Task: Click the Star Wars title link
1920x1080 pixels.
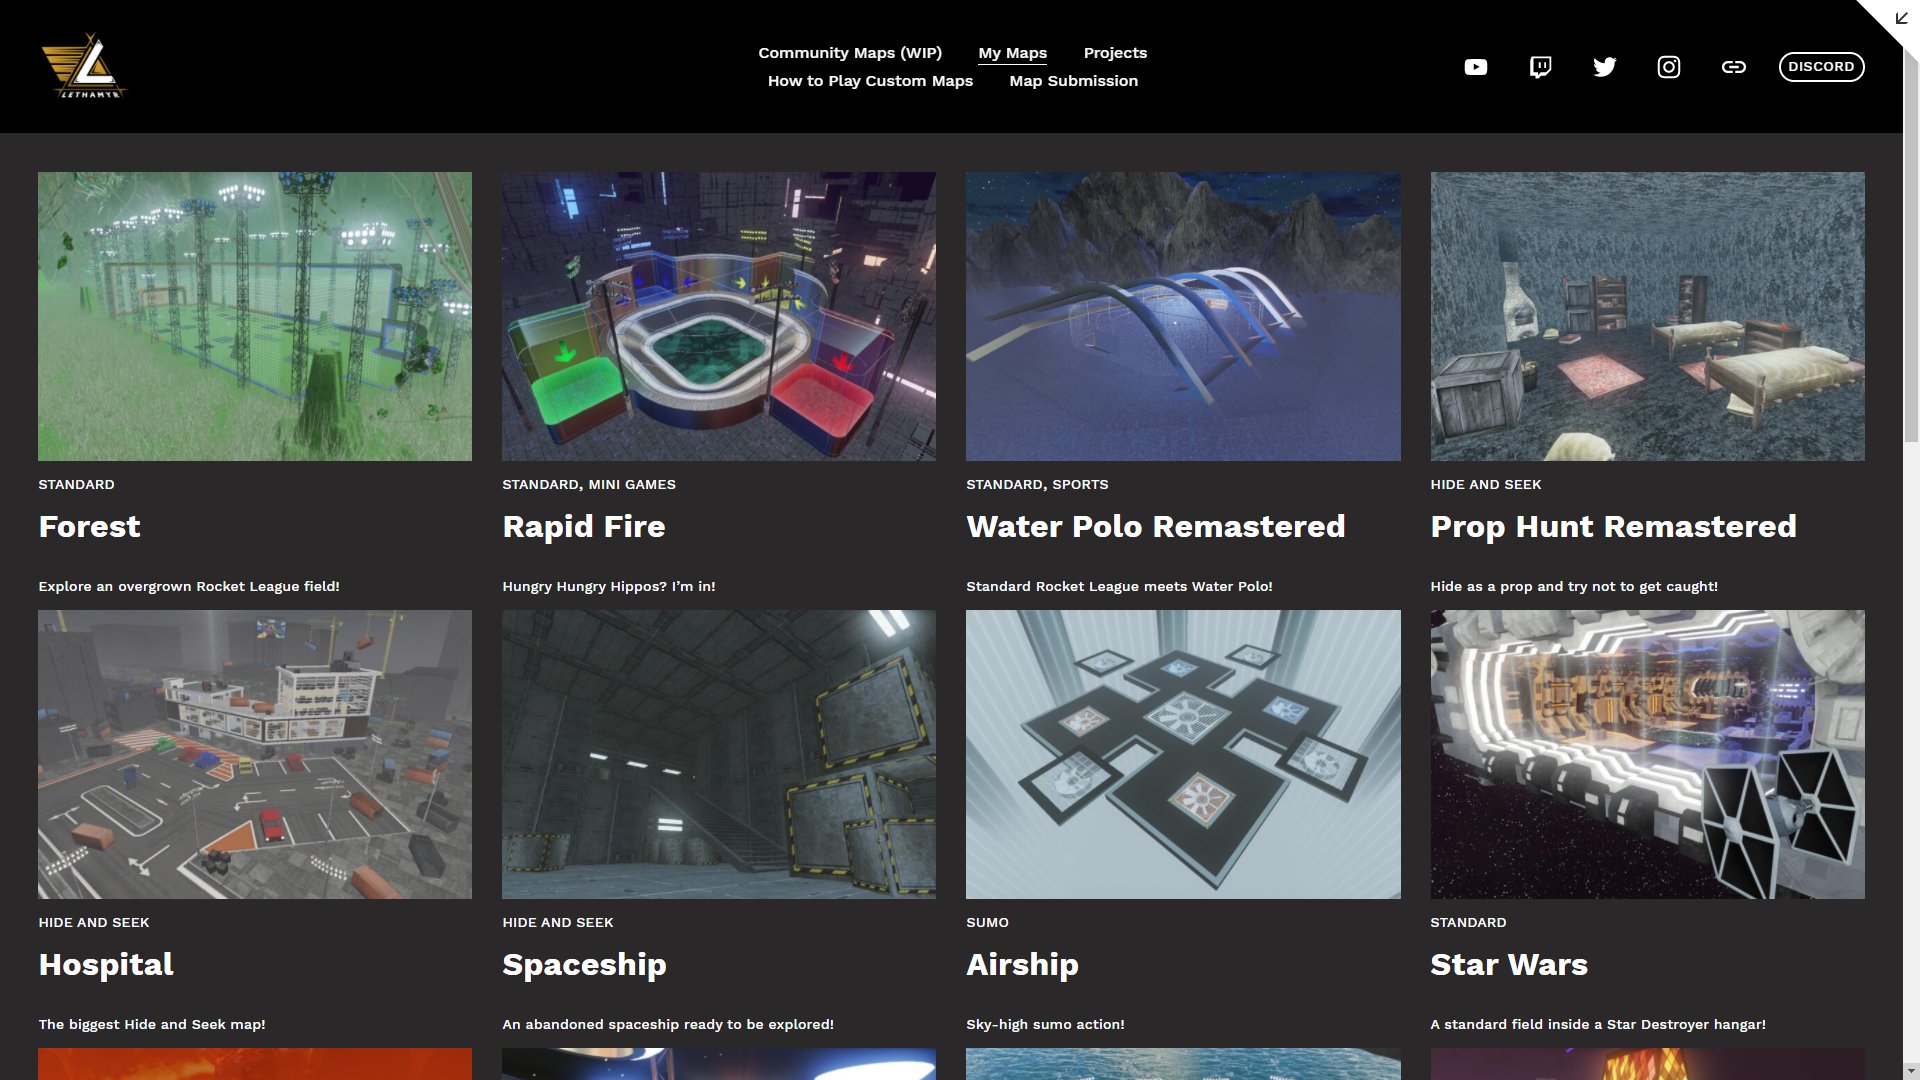Action: click(x=1509, y=965)
